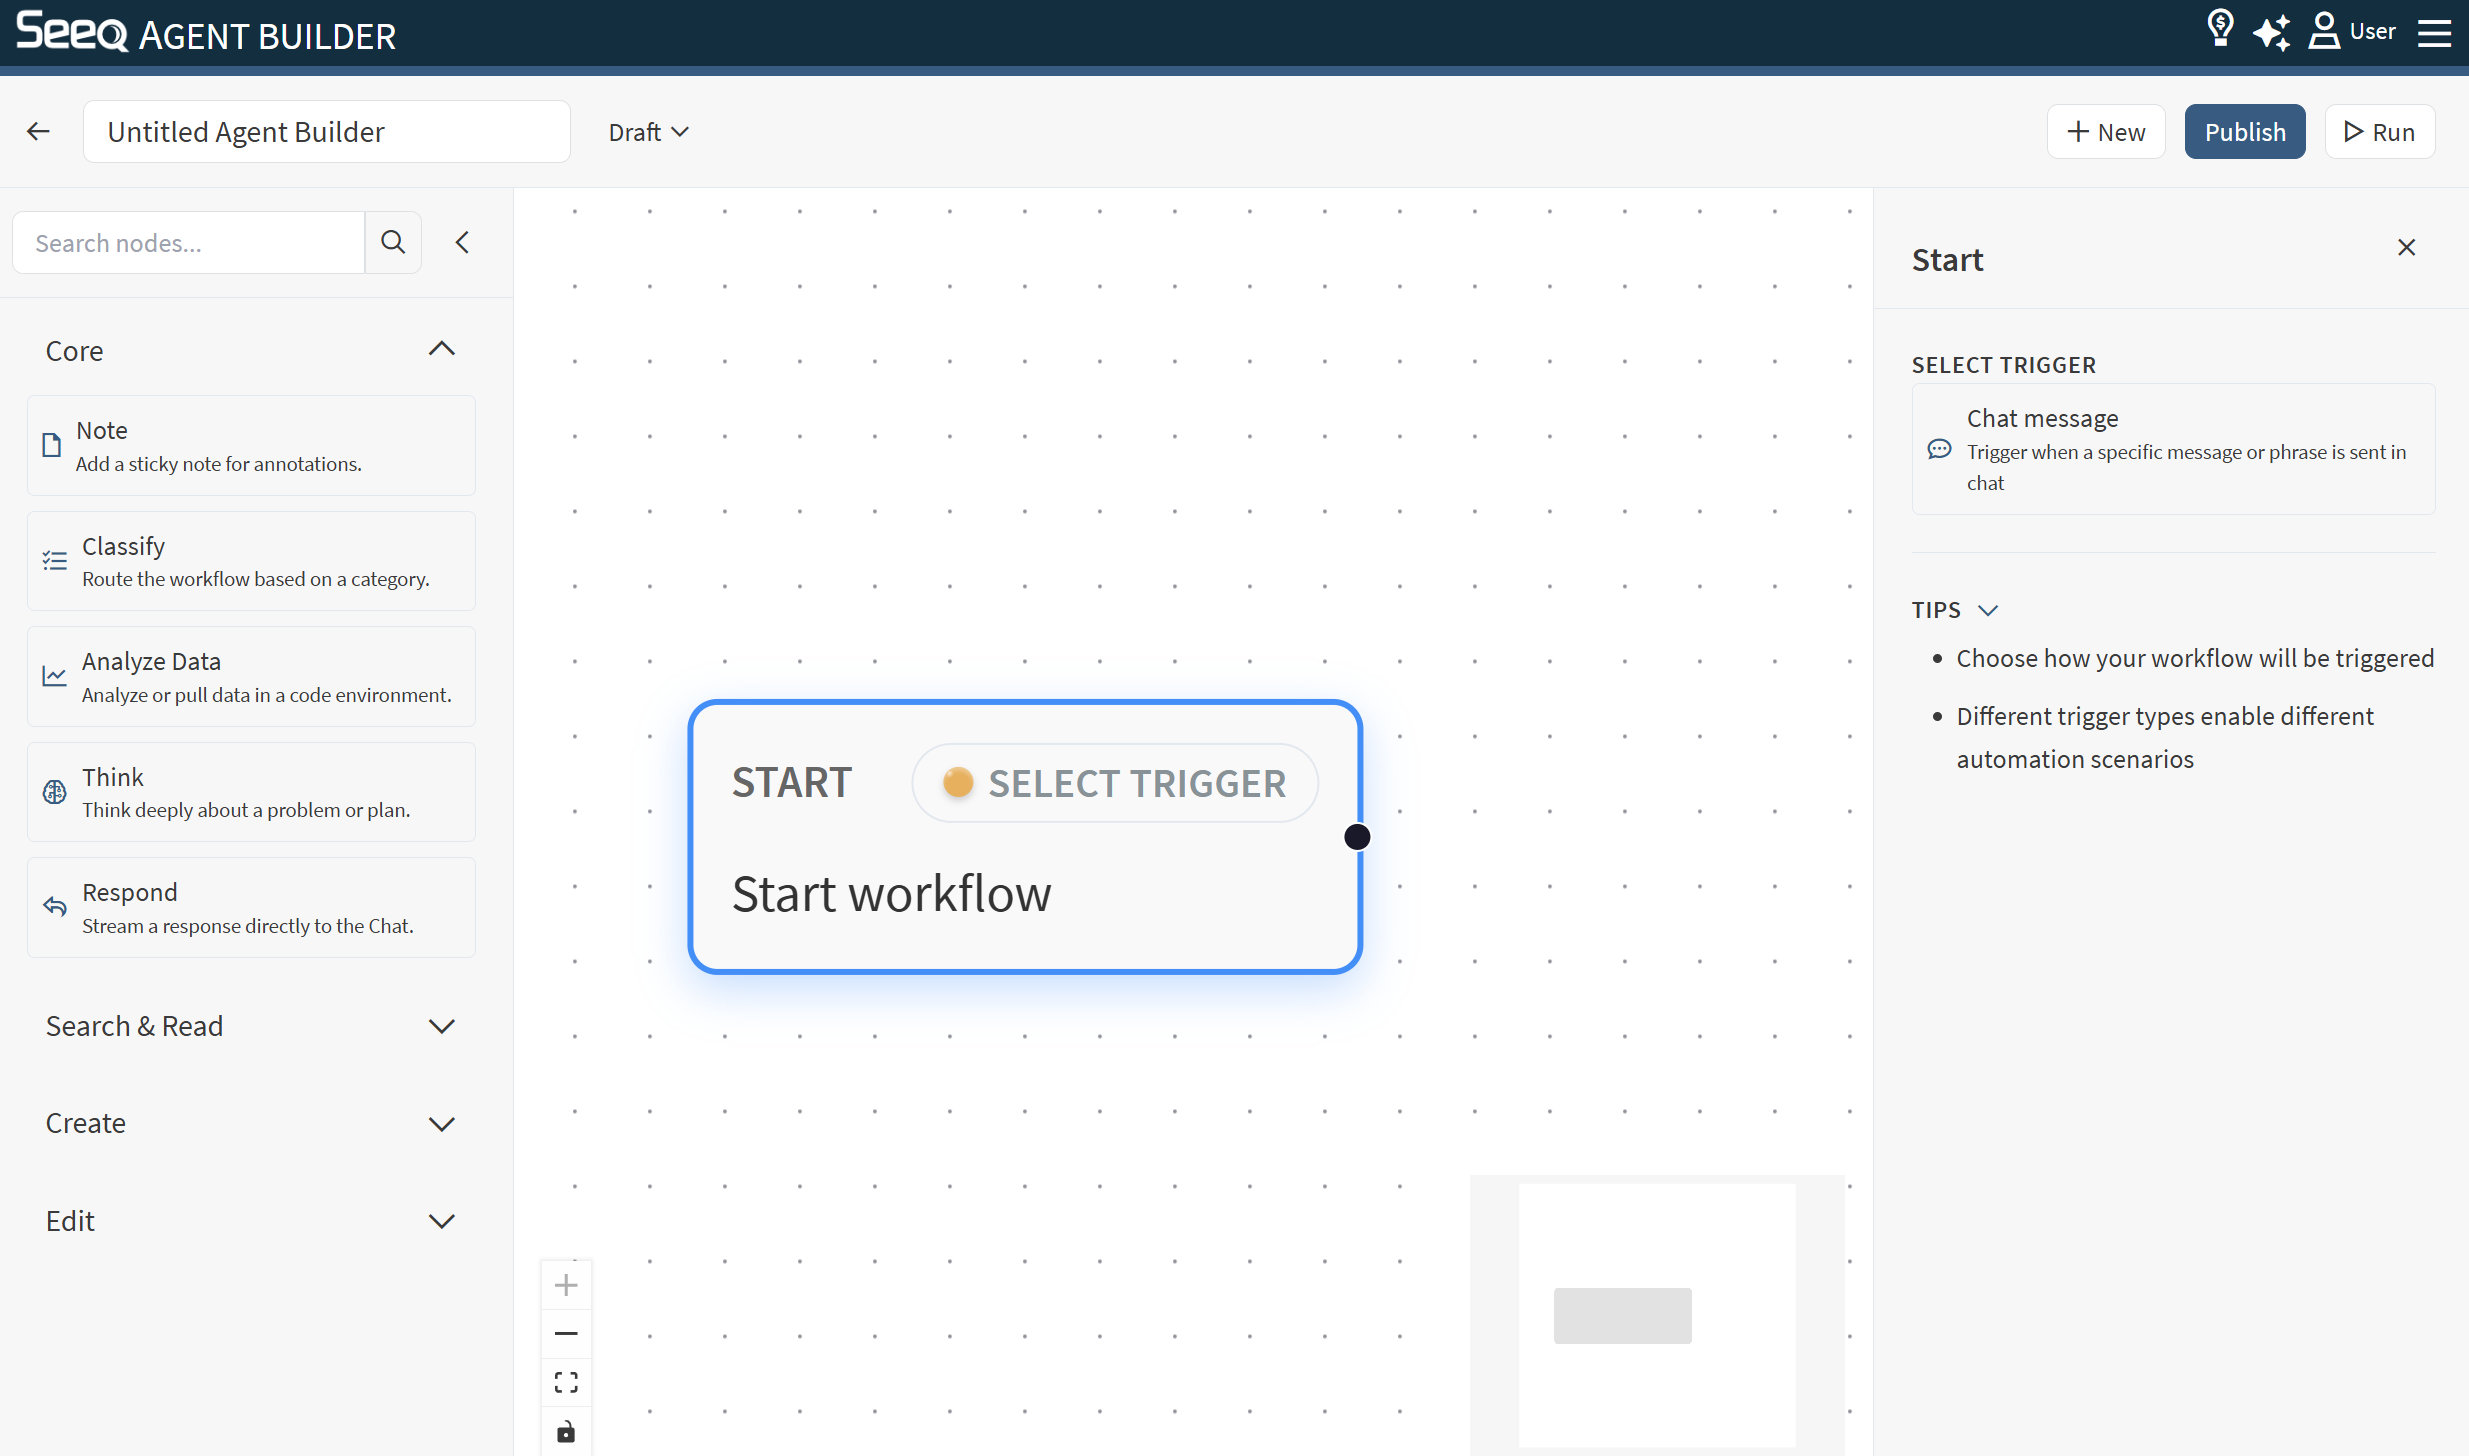The image size is (2469, 1456).
Task: Expand the Search & Read section
Action: click(441, 1026)
